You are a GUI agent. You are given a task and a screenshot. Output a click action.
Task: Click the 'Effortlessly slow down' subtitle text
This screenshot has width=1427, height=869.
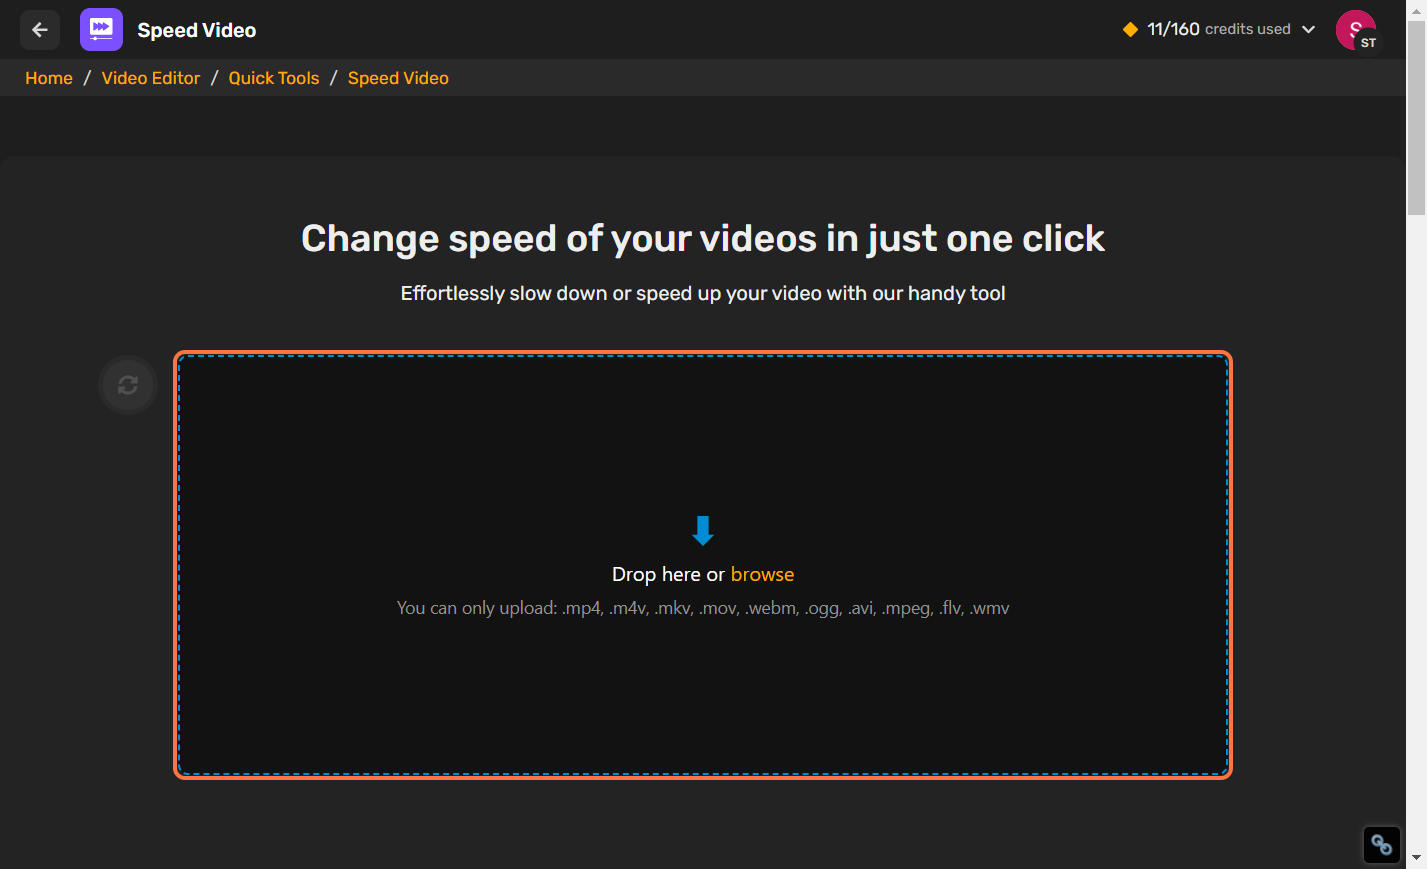pos(703,293)
